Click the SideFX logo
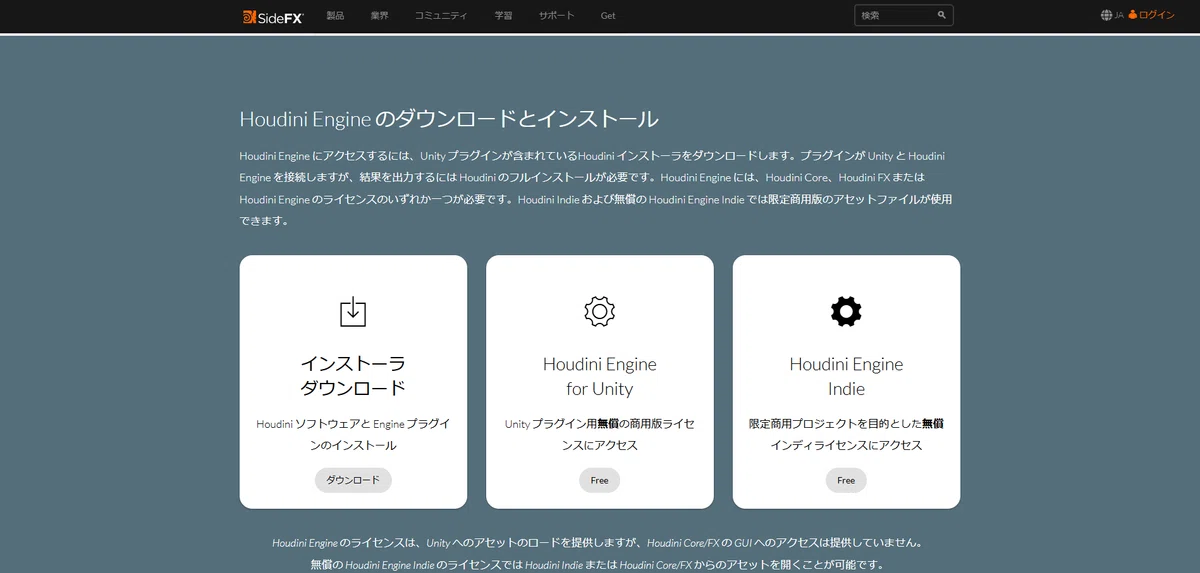Viewport: 1200px width, 573px height. pos(272,16)
